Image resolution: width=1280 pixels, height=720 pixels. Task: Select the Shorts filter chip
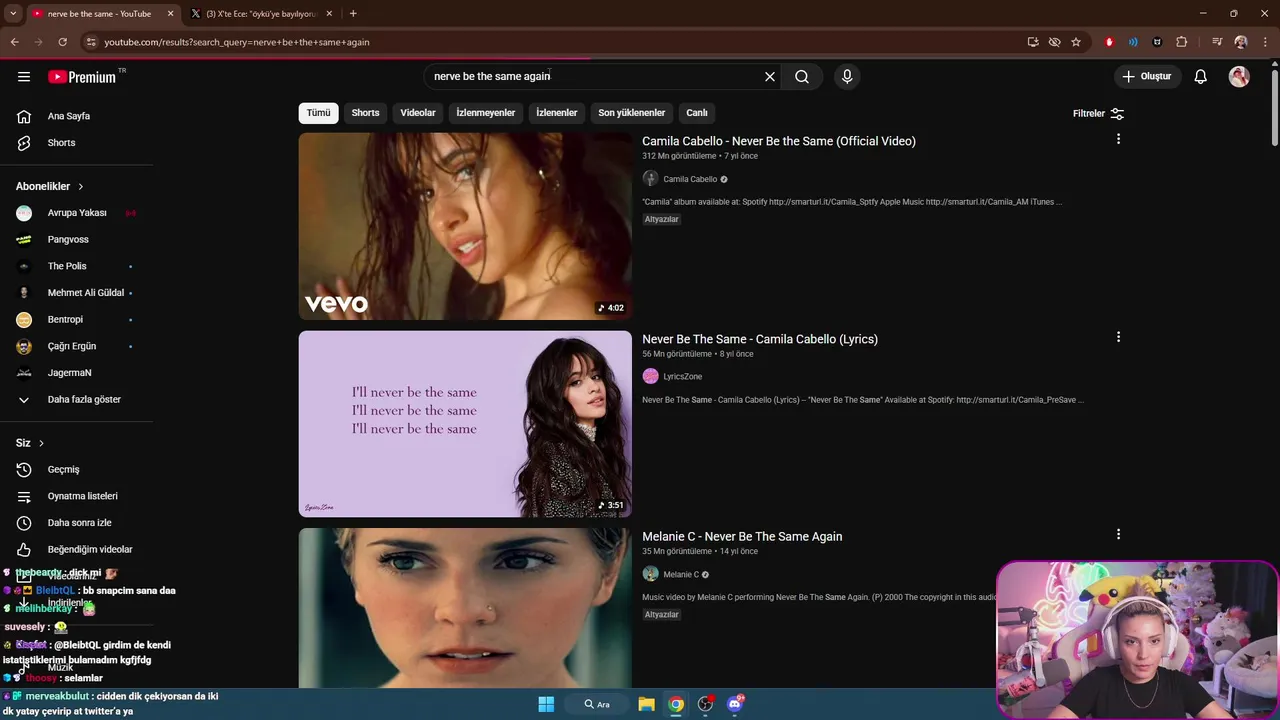point(365,113)
